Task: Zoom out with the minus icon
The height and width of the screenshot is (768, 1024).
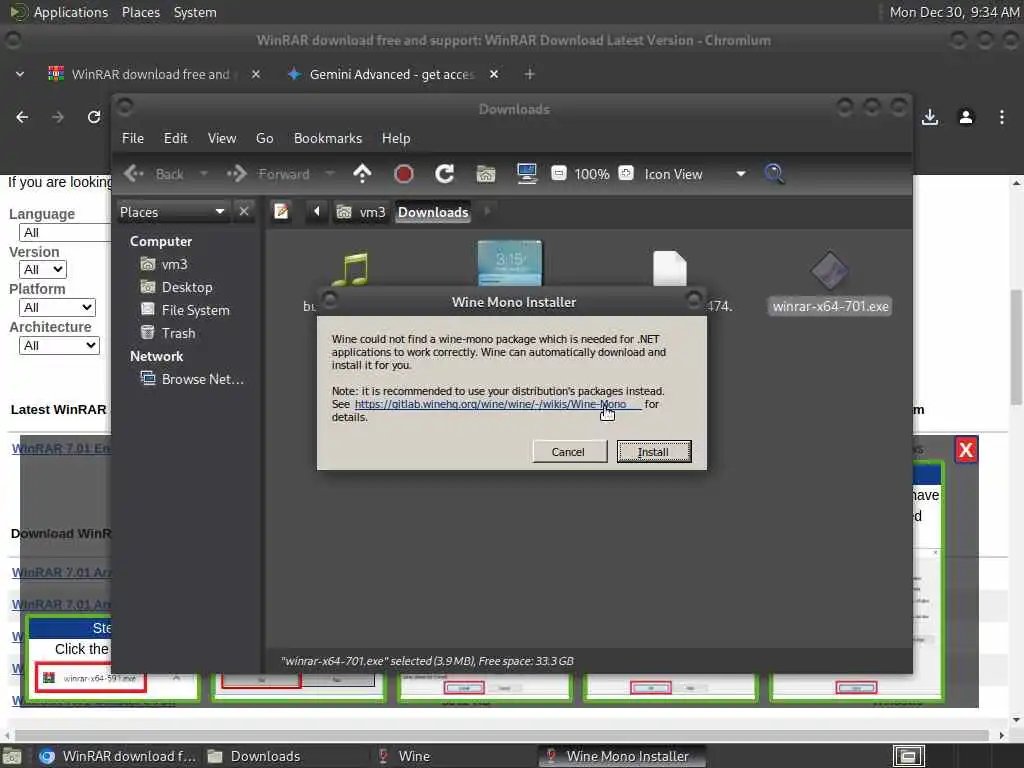Action: 558,174
